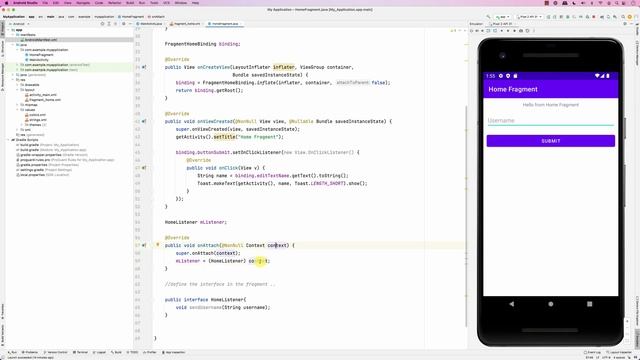Toggle the Build Variants side tab
Screen dimensions: 640x360
pos(2,334)
